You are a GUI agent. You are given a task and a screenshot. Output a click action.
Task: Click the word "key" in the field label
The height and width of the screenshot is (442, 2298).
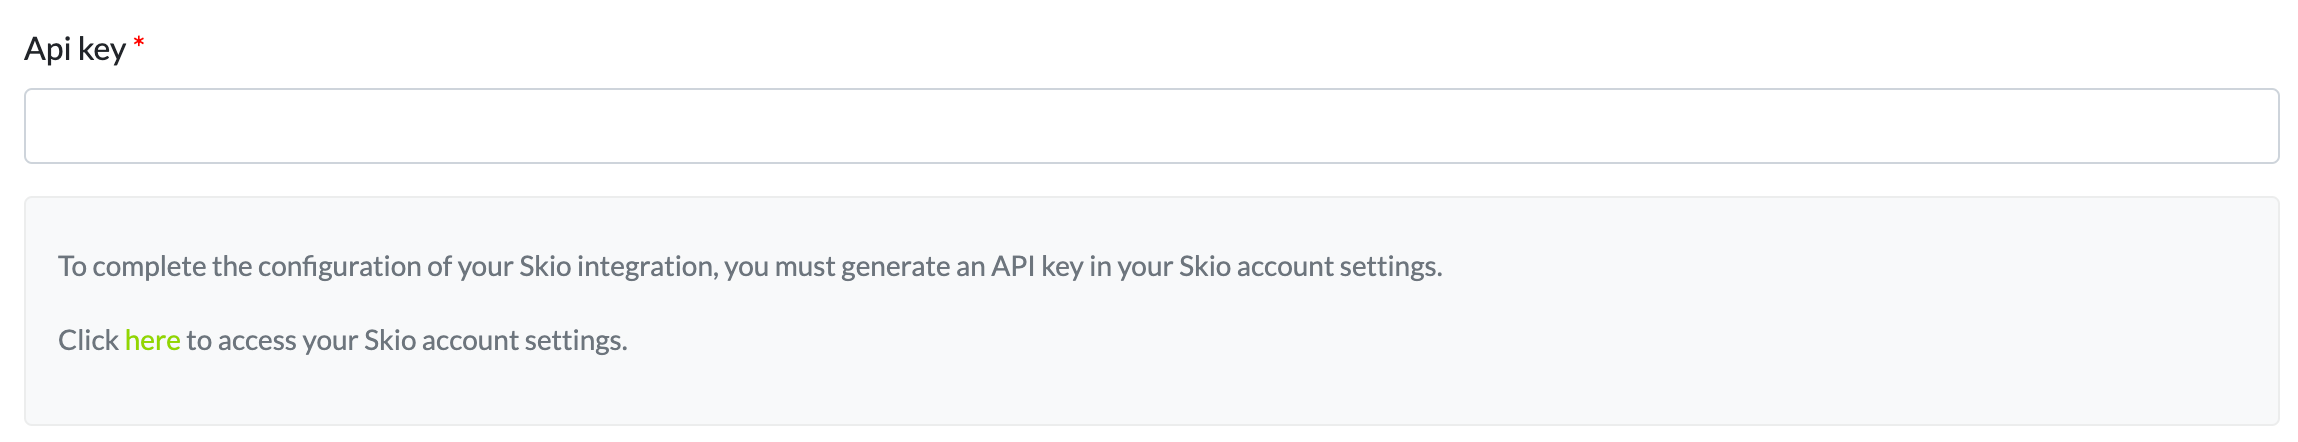(x=102, y=49)
